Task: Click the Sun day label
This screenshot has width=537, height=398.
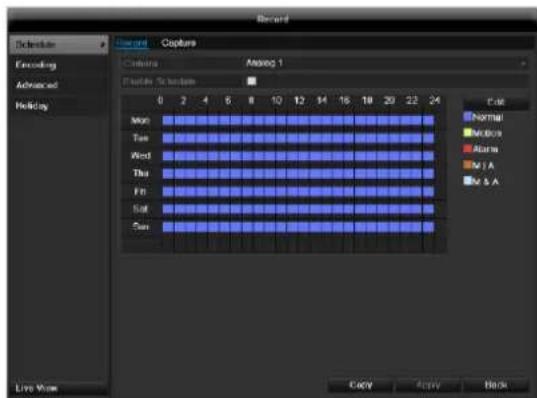Action: pyautogui.click(x=141, y=227)
